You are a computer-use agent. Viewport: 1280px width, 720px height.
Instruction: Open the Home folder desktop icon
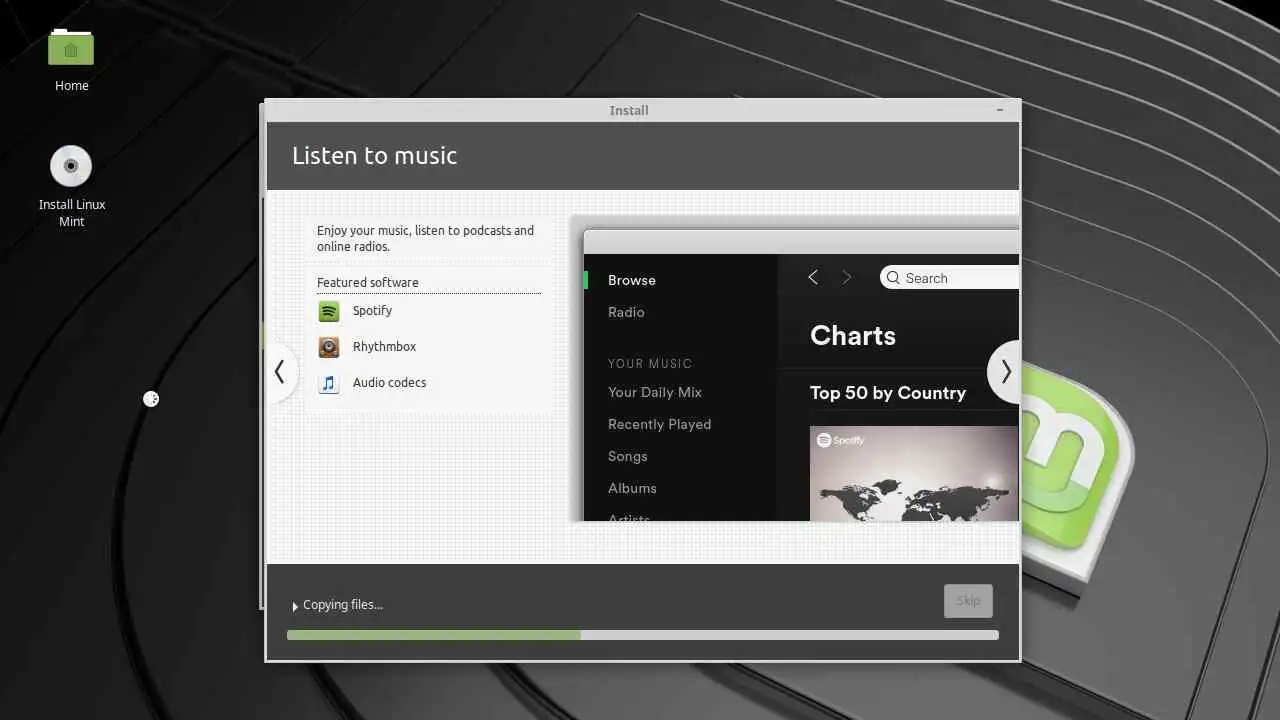point(71,48)
